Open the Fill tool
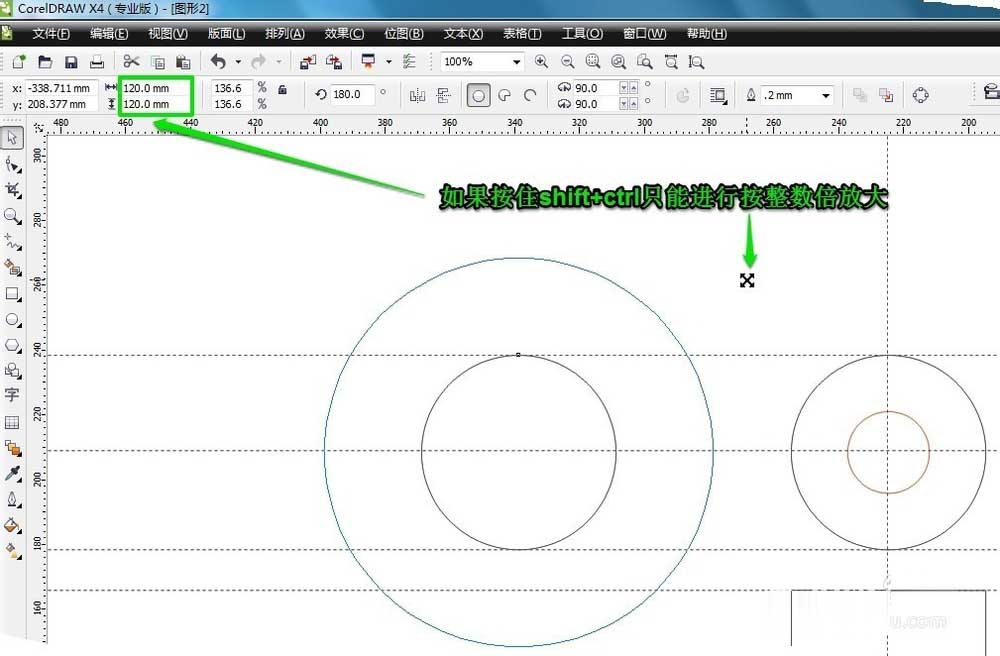The height and width of the screenshot is (656, 1000). coord(13,526)
